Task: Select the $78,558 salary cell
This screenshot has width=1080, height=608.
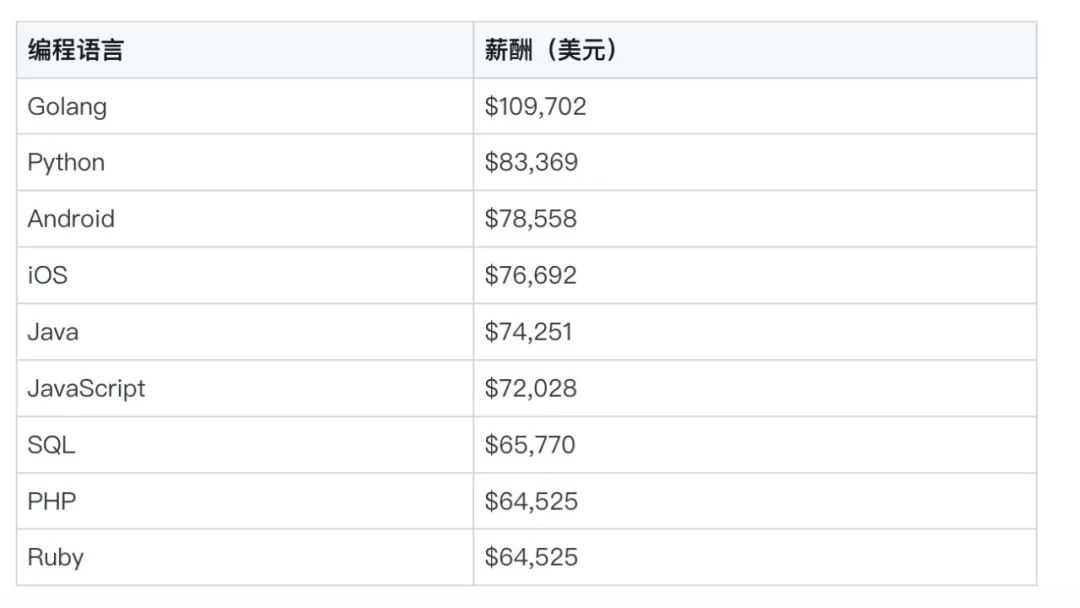Action: tap(755, 219)
